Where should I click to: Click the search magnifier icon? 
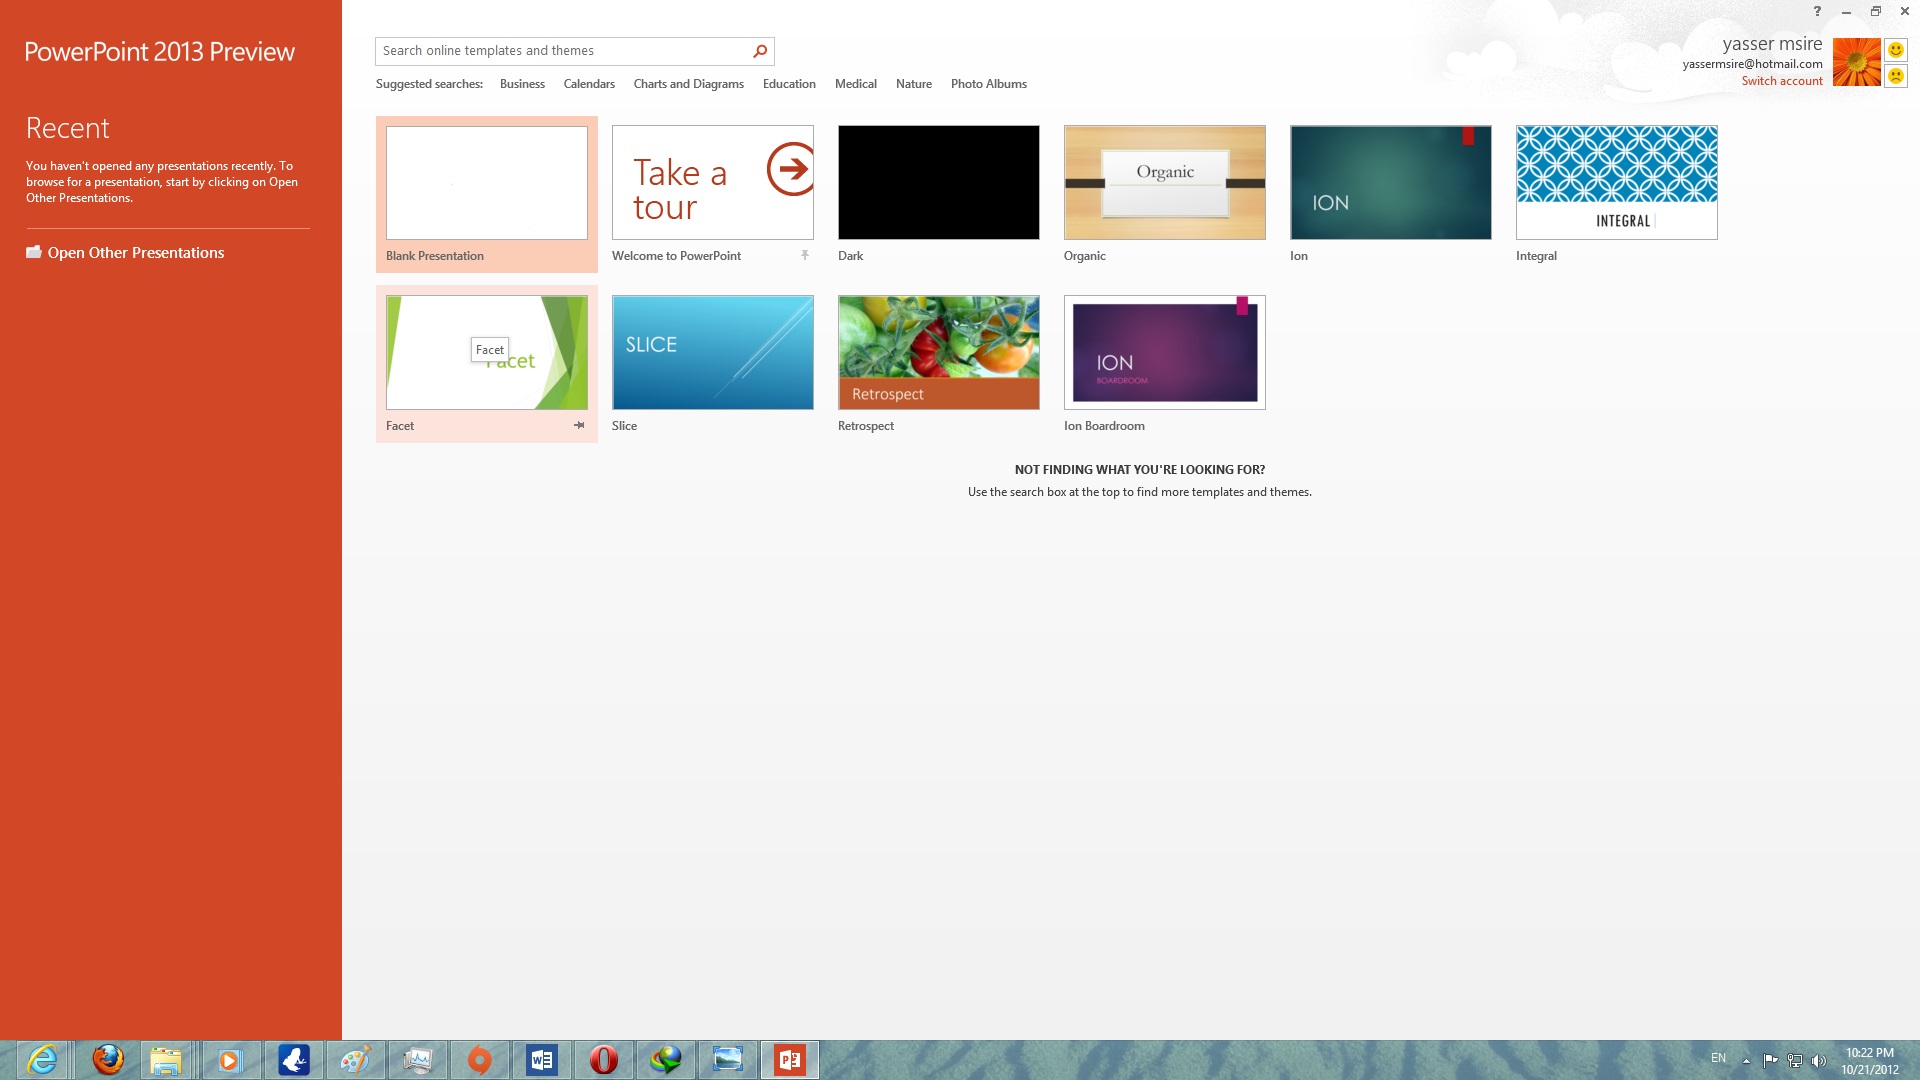coord(760,51)
